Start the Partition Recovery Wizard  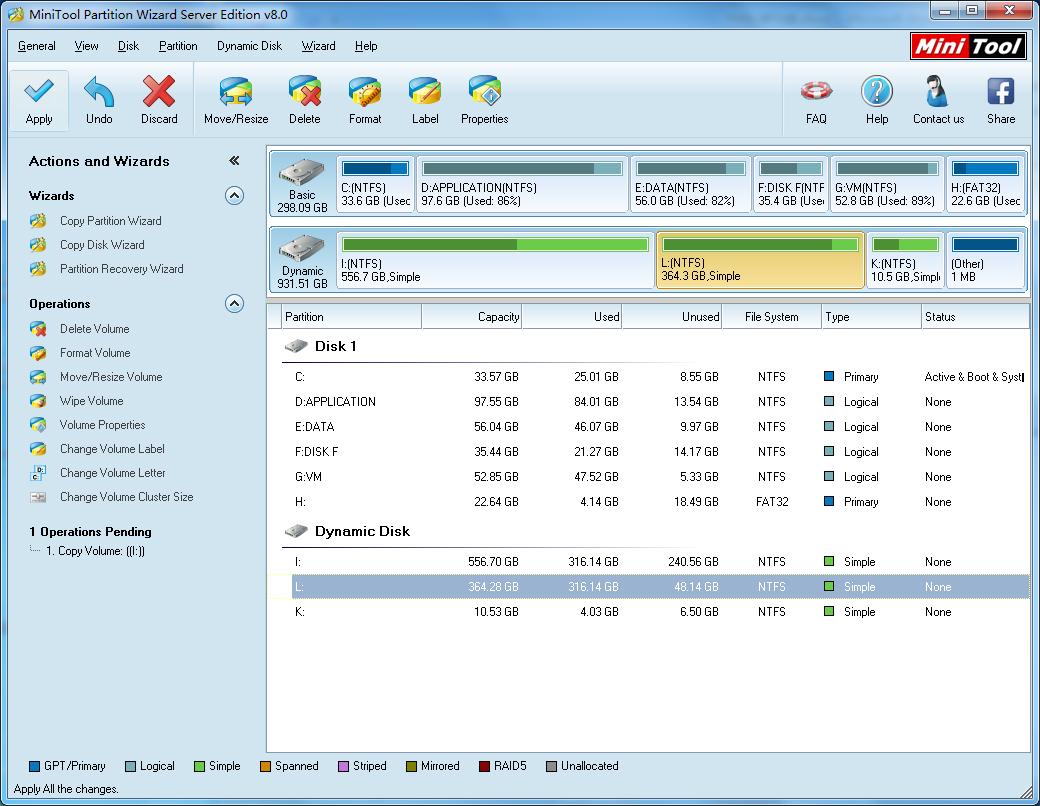[121, 269]
